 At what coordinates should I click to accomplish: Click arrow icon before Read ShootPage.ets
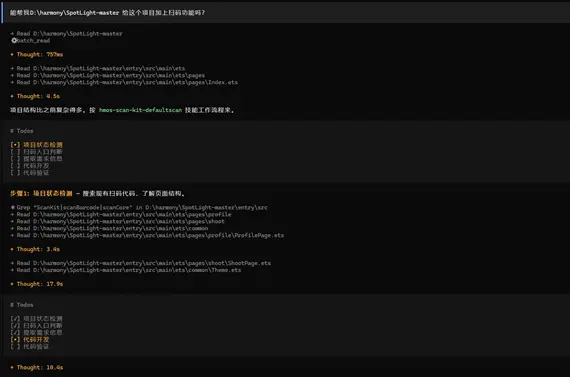click(x=12, y=263)
